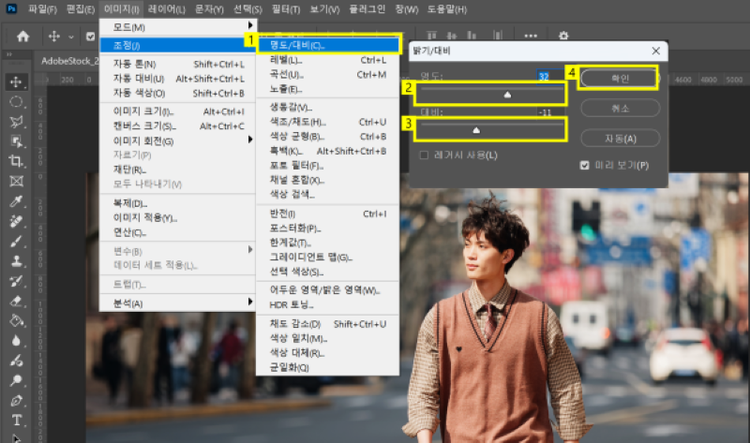Viewport: 750px width, 443px height.
Task: Choose 레벨(L) from adjustments submenu
Action: [x=328, y=60]
